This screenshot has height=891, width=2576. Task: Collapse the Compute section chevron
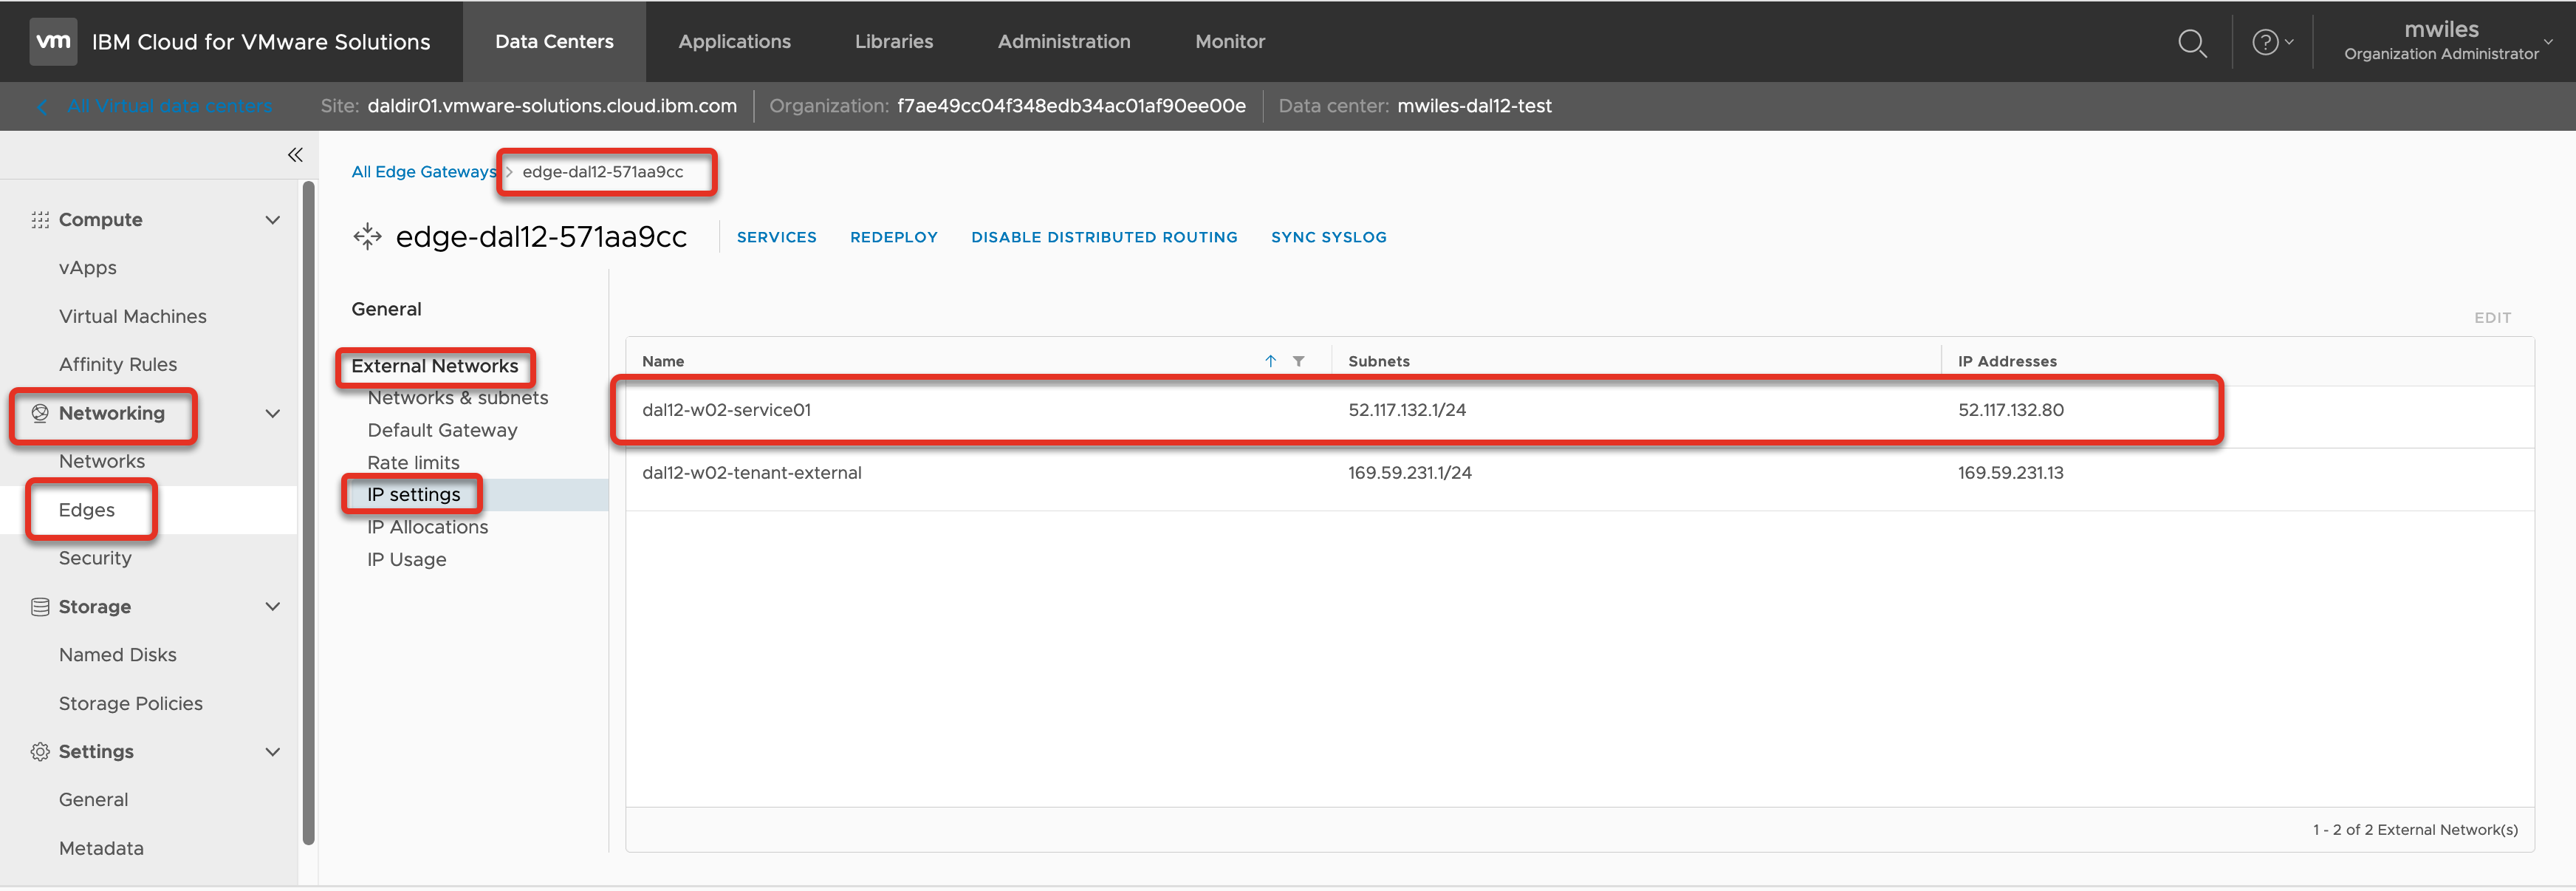(x=272, y=220)
